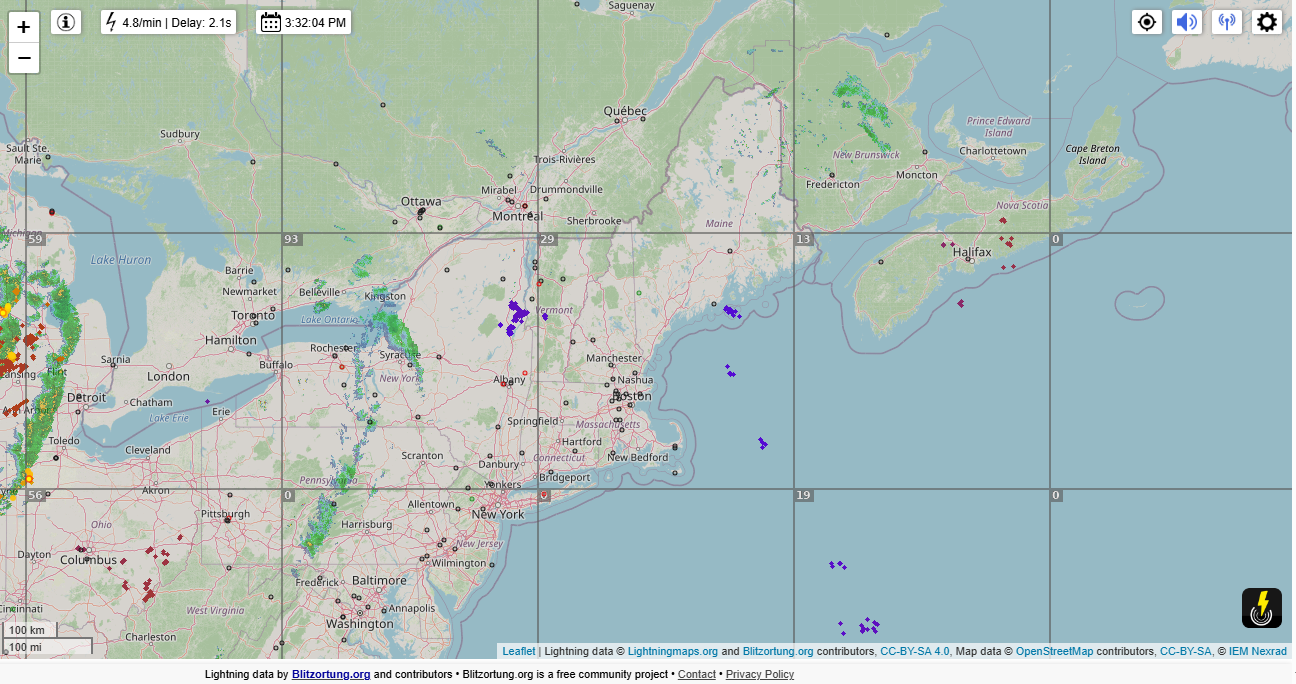Zoom in on the lightning map

[24, 27]
